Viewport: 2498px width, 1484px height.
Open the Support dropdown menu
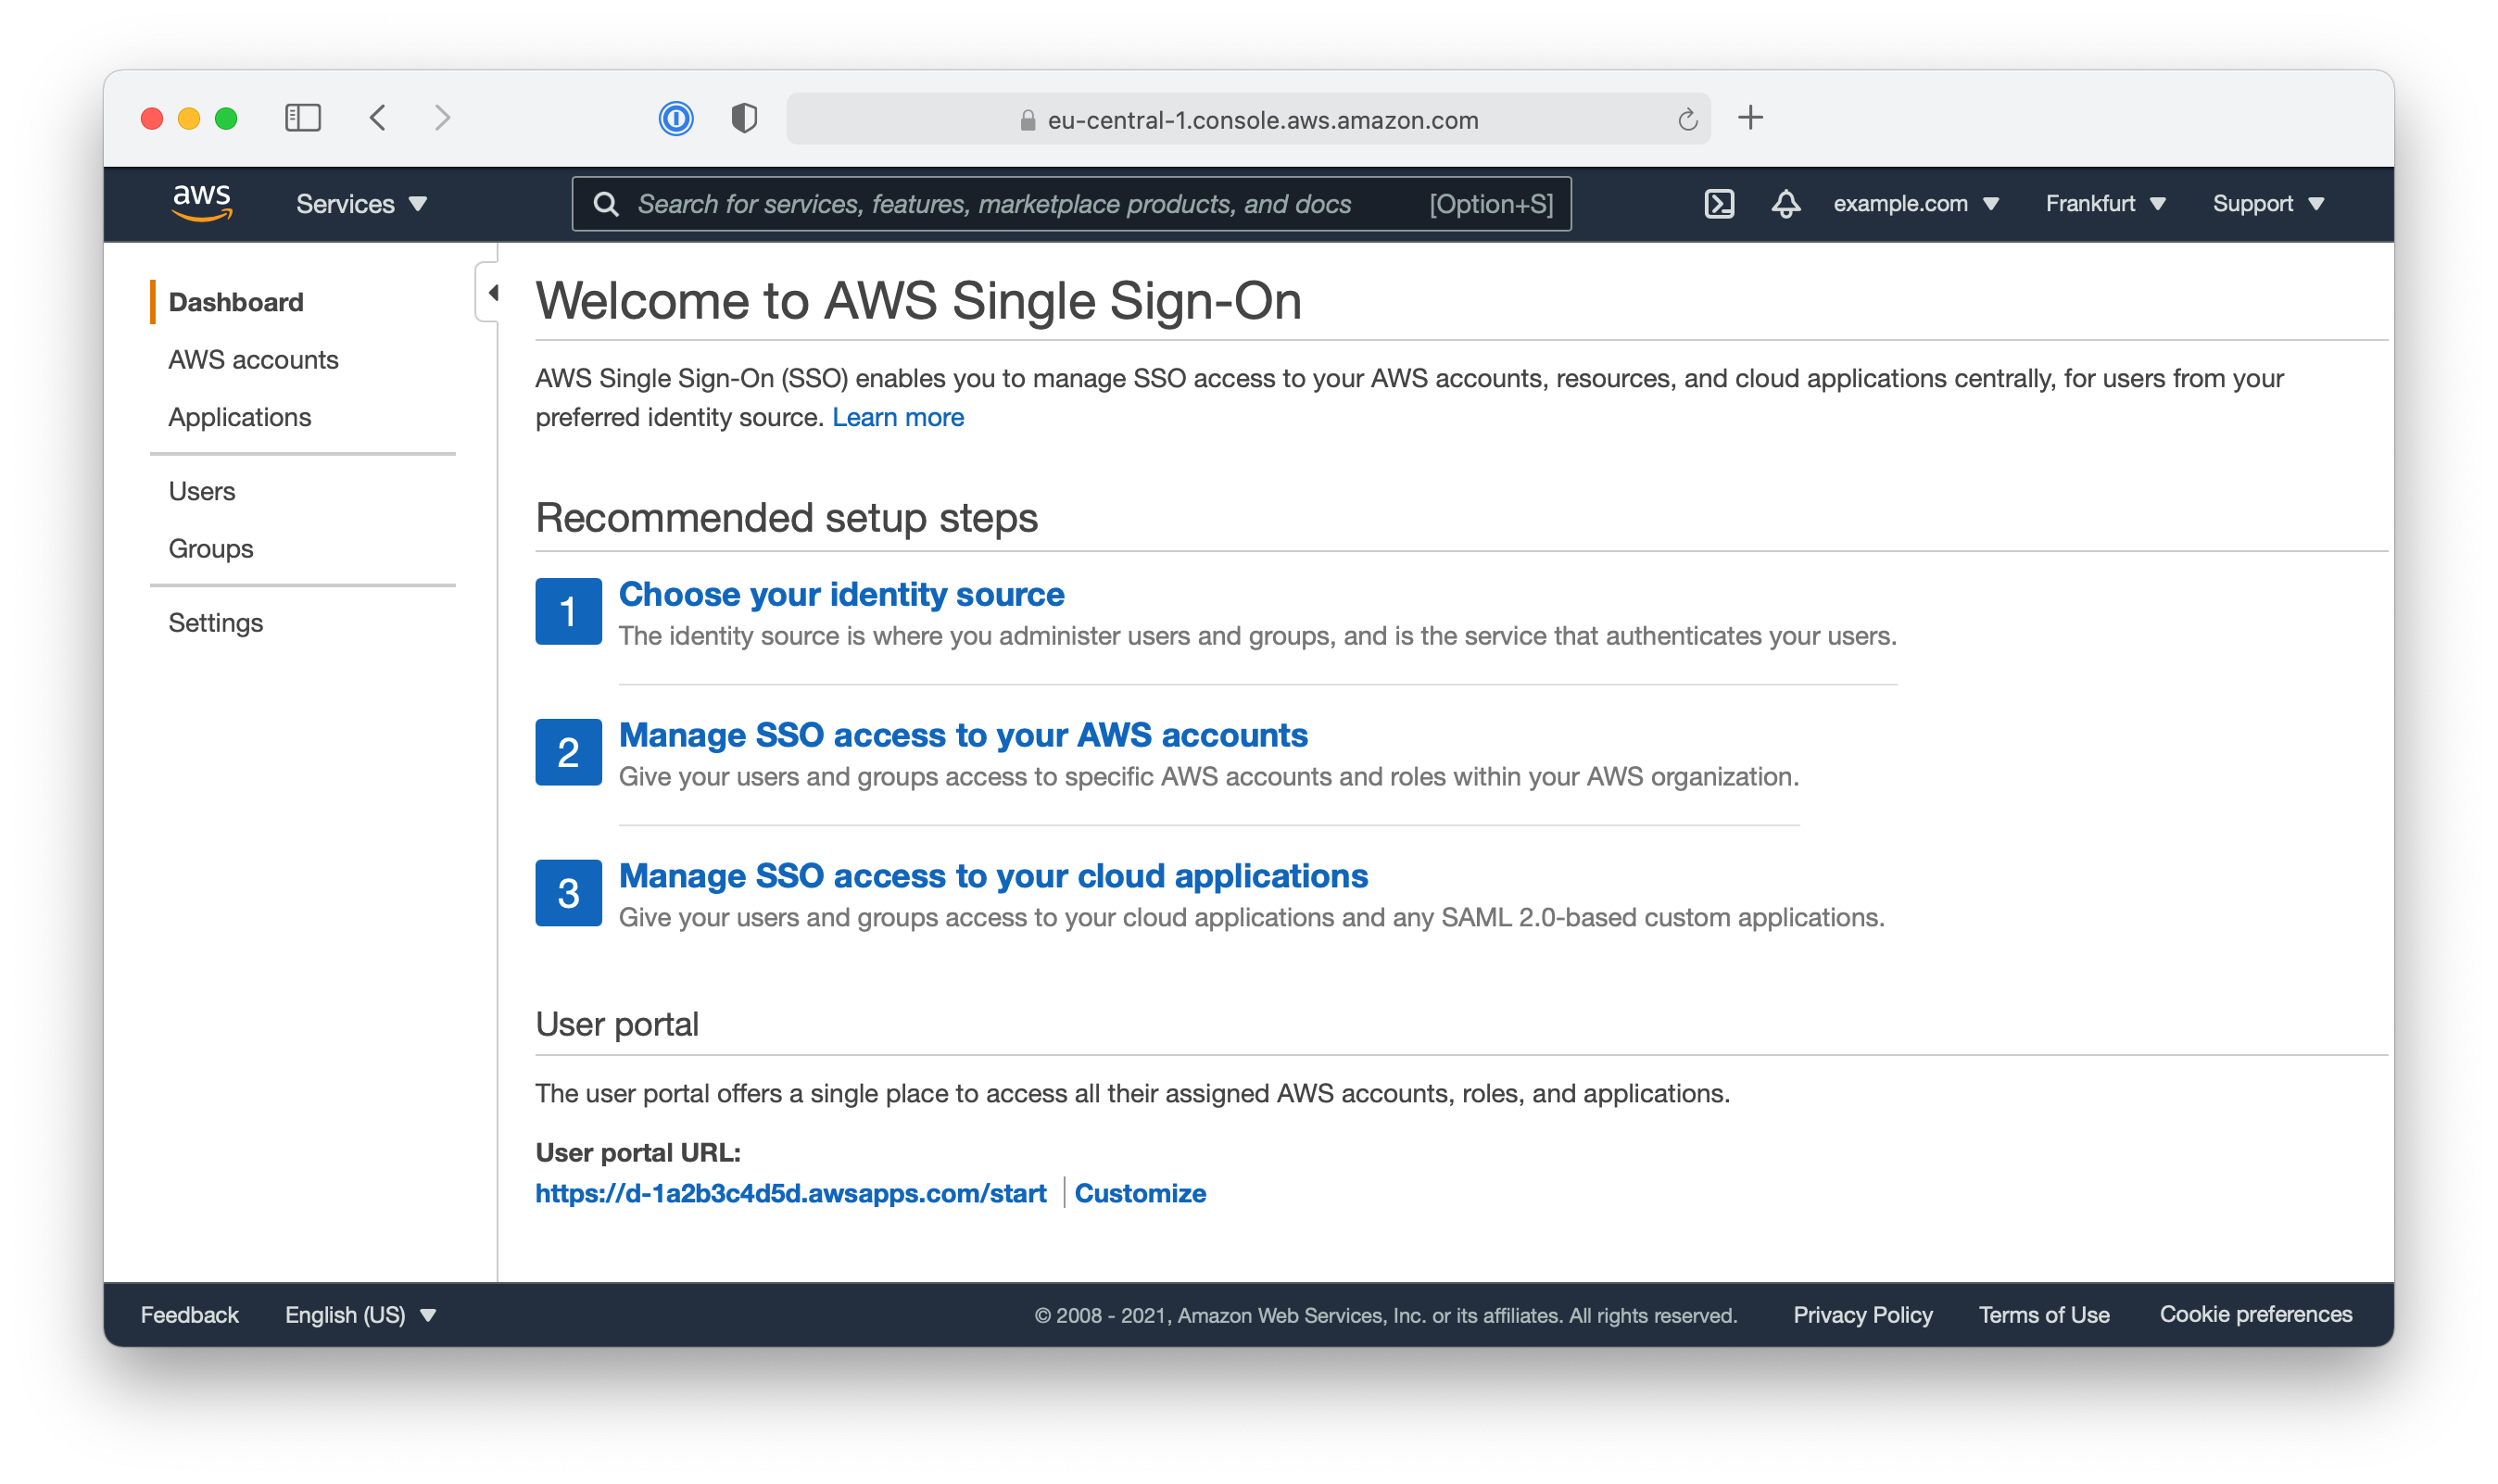pyautogui.click(x=2267, y=204)
